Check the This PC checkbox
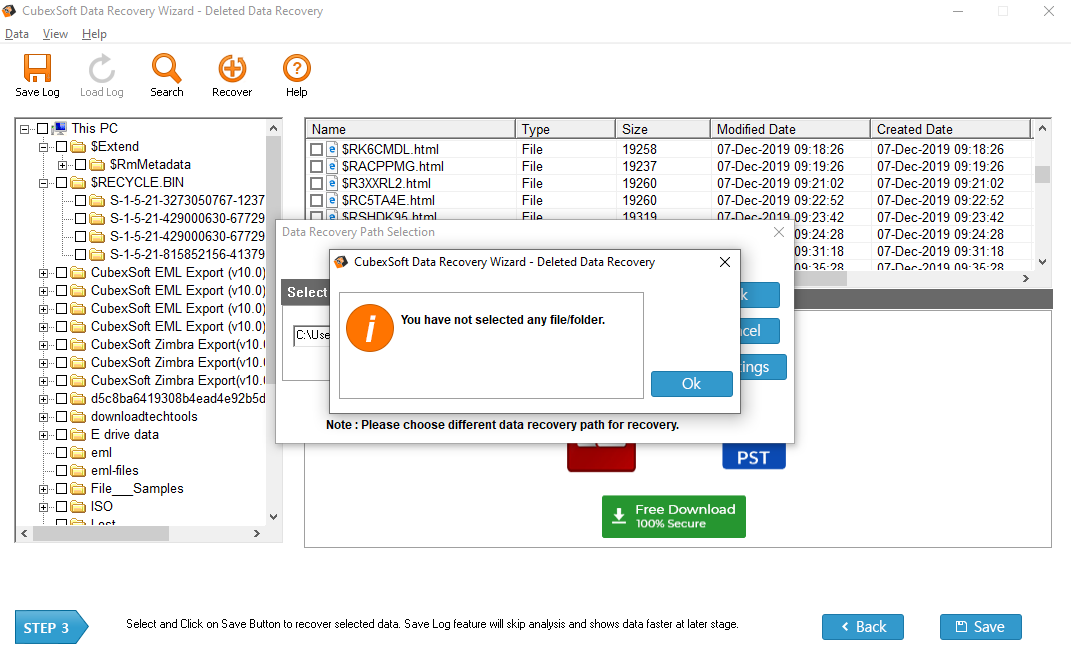This screenshot has width=1071, height=663. tap(42, 128)
